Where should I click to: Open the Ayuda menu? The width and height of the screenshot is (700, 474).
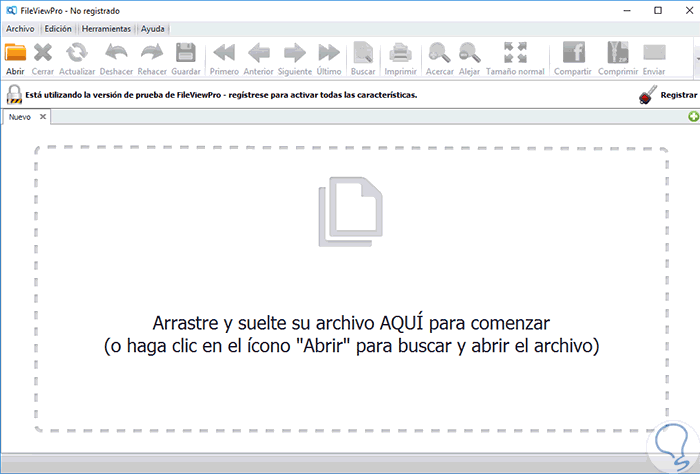tap(153, 29)
